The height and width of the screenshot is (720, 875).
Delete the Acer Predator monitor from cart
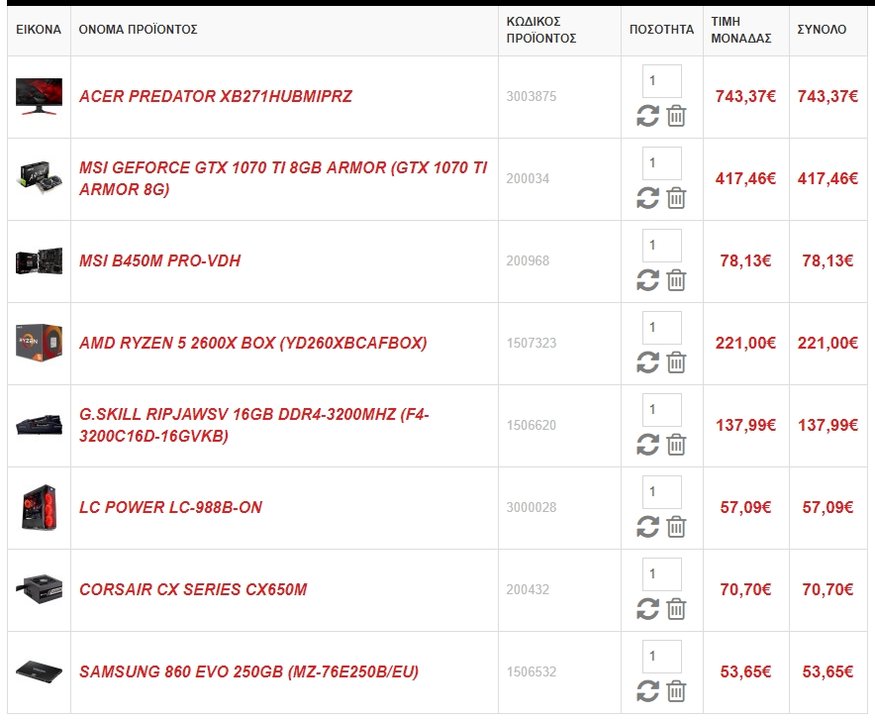click(x=676, y=116)
